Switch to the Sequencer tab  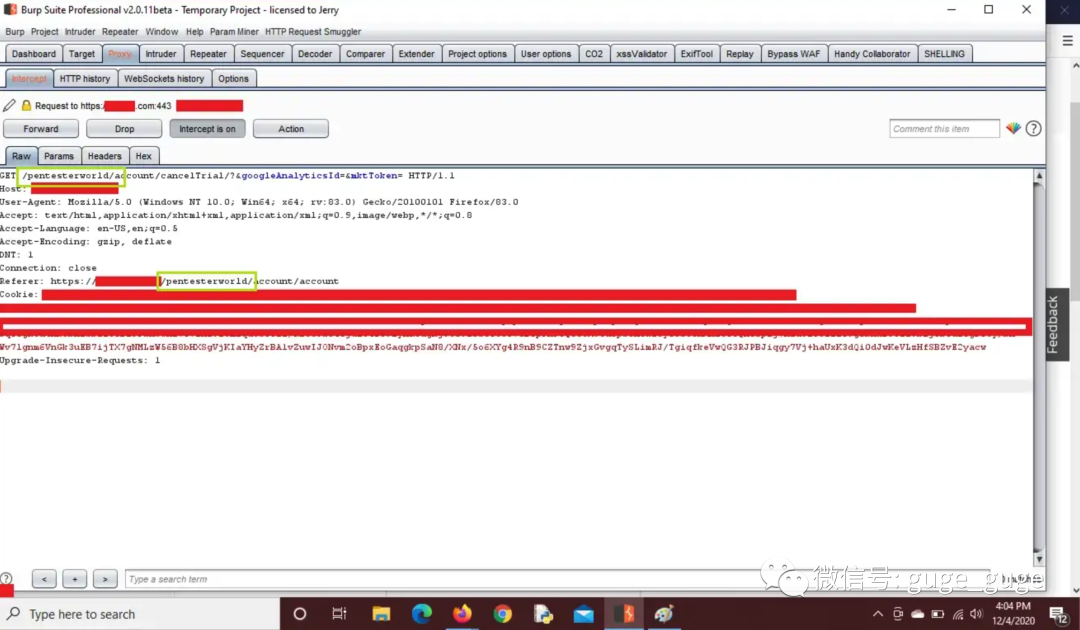[262, 54]
